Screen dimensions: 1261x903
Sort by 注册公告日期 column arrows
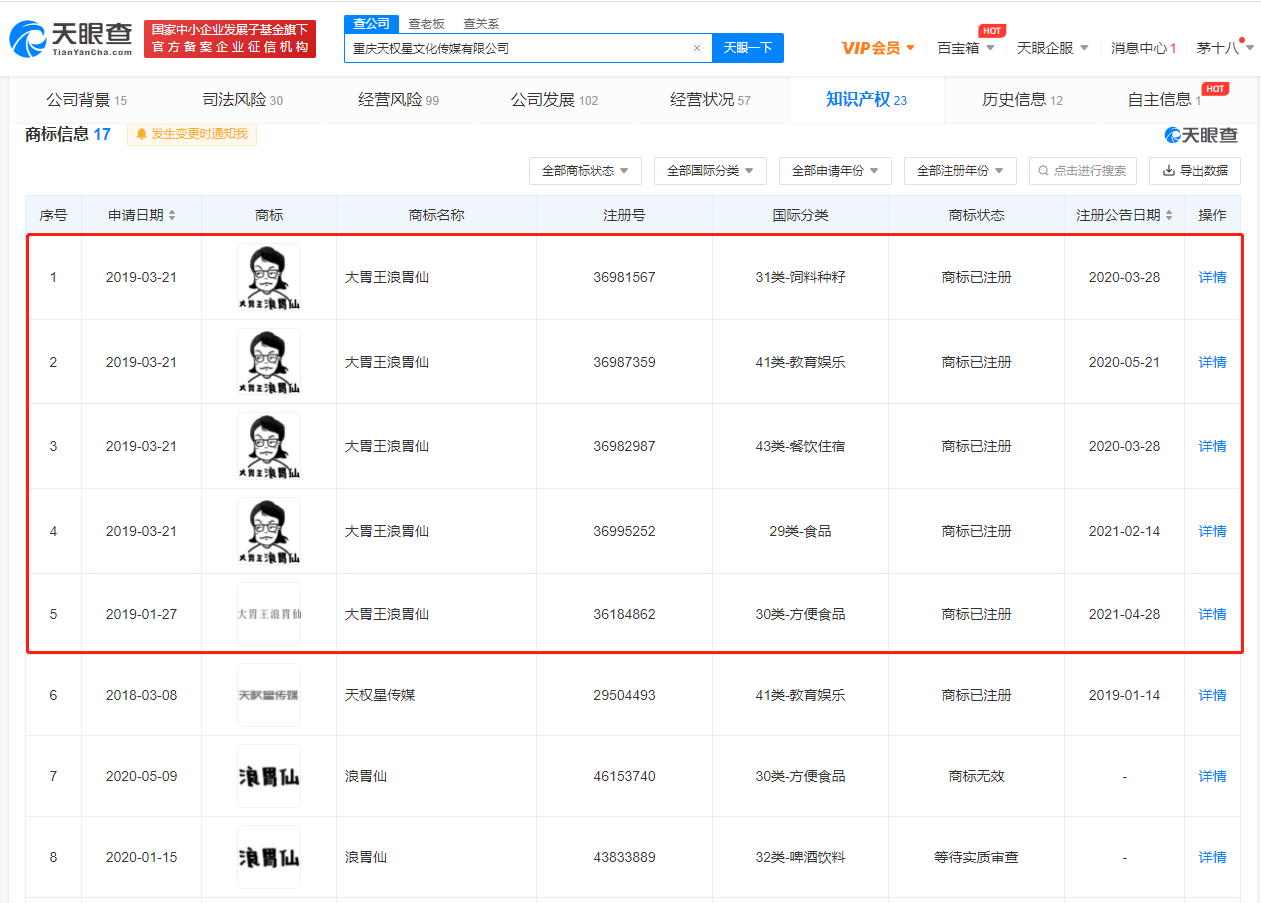(1170, 215)
